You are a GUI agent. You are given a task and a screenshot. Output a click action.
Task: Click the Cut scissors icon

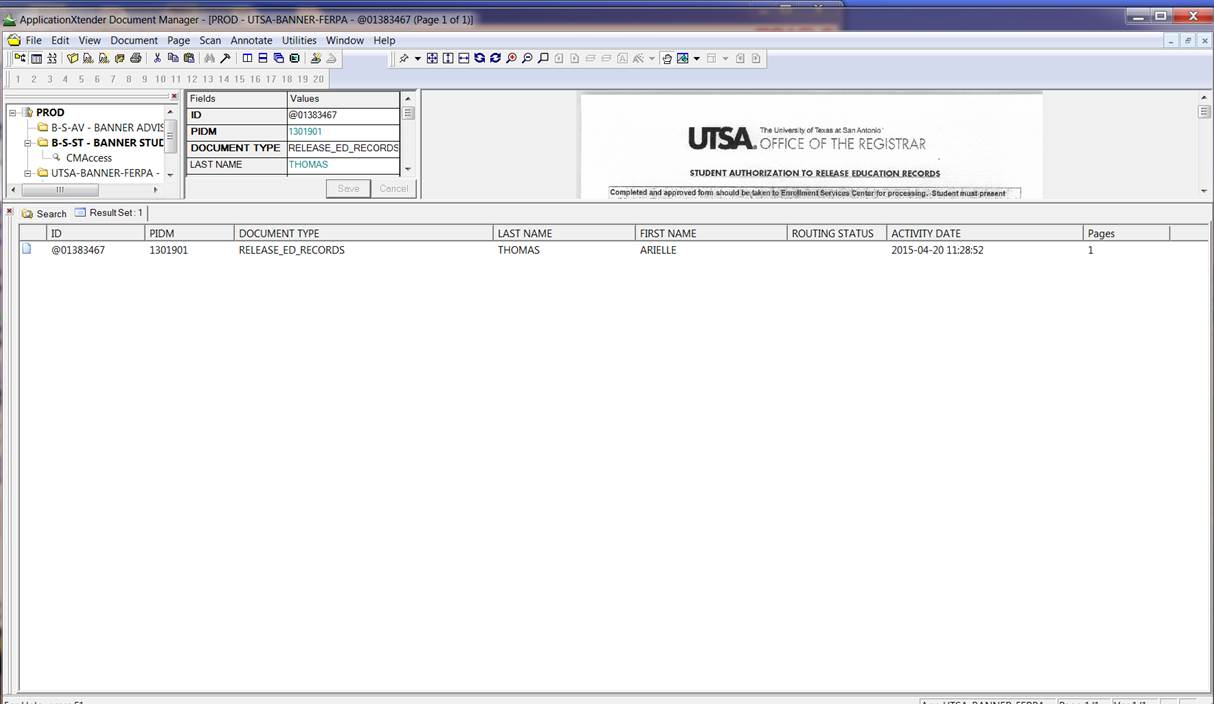(157, 59)
